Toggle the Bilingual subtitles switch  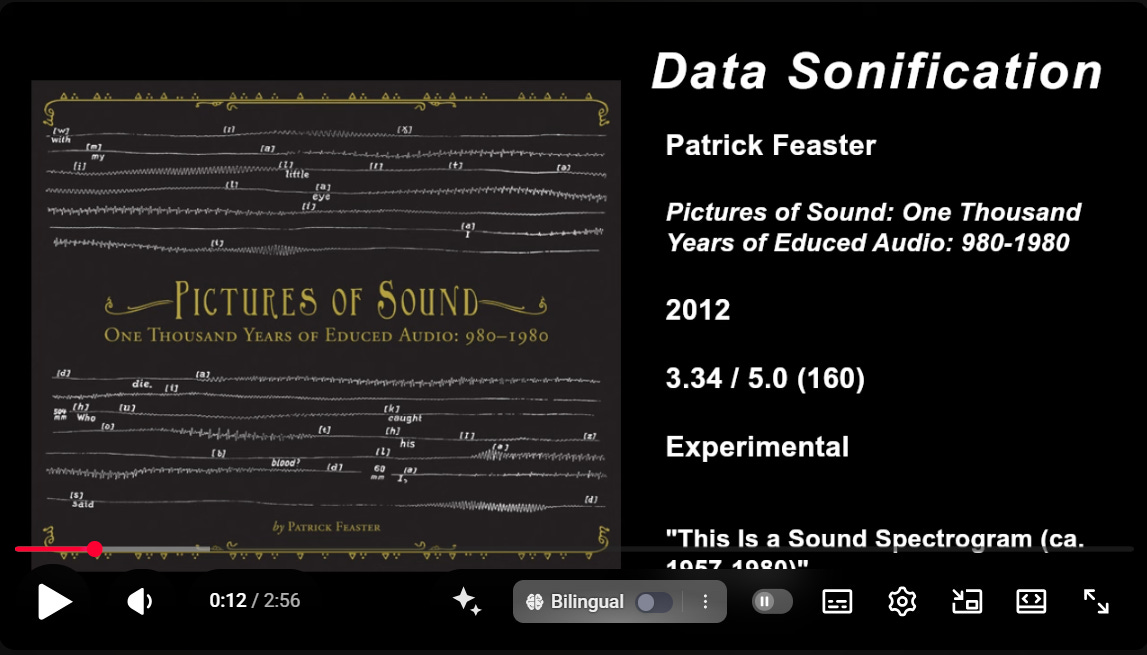(x=654, y=602)
